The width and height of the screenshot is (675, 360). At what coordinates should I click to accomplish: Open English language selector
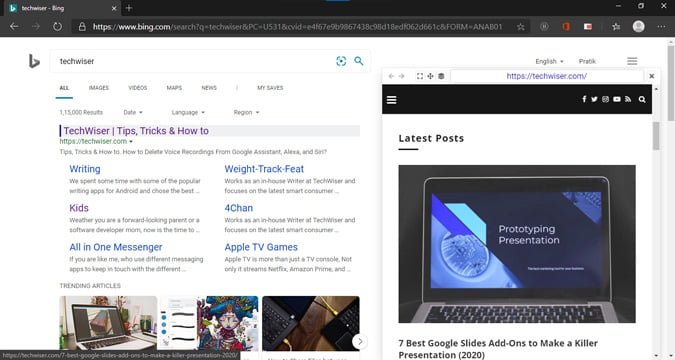click(549, 62)
